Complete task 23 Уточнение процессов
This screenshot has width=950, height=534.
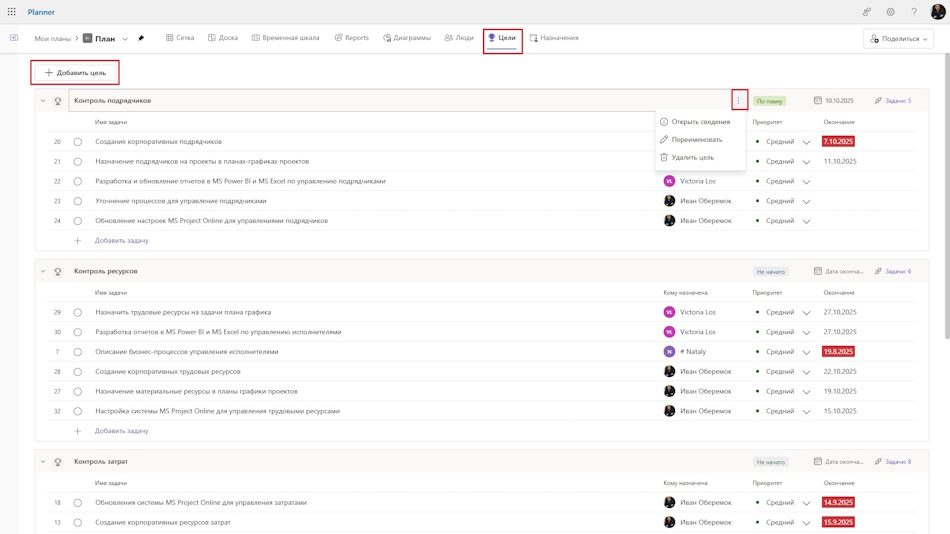tap(78, 201)
